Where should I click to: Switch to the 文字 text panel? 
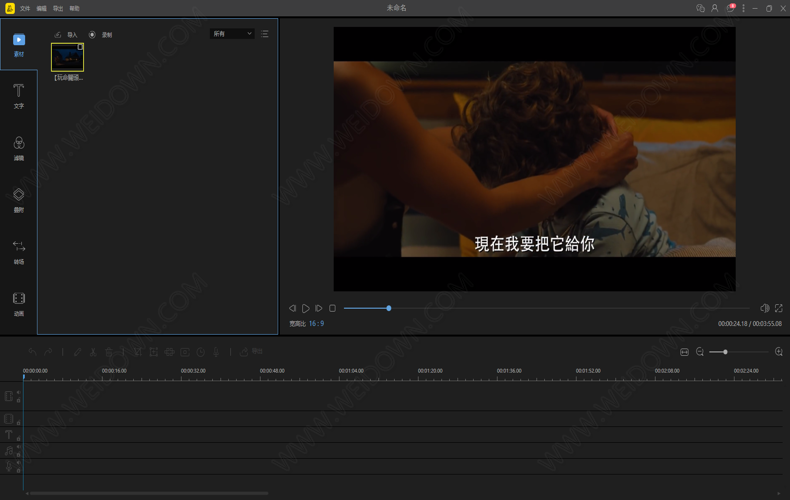click(19, 96)
